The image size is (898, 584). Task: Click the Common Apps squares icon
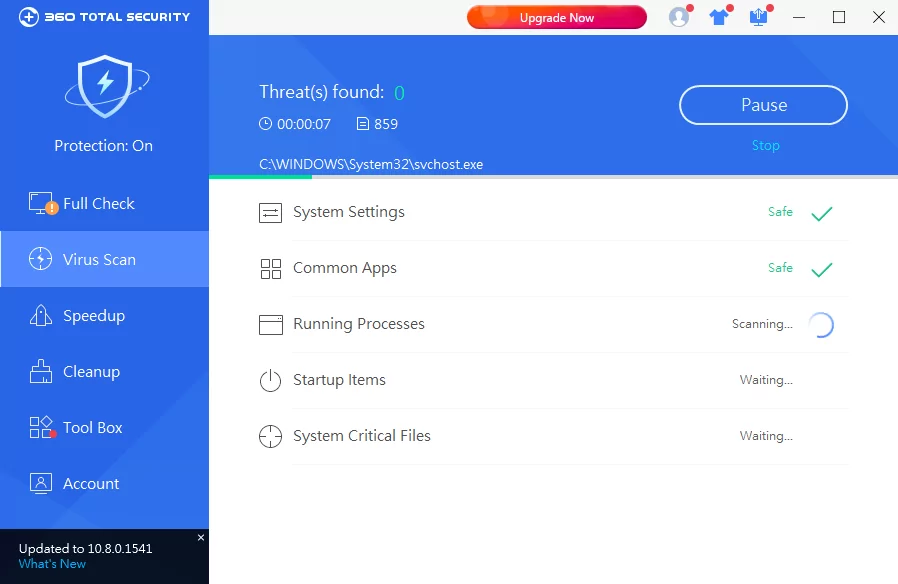pos(270,269)
